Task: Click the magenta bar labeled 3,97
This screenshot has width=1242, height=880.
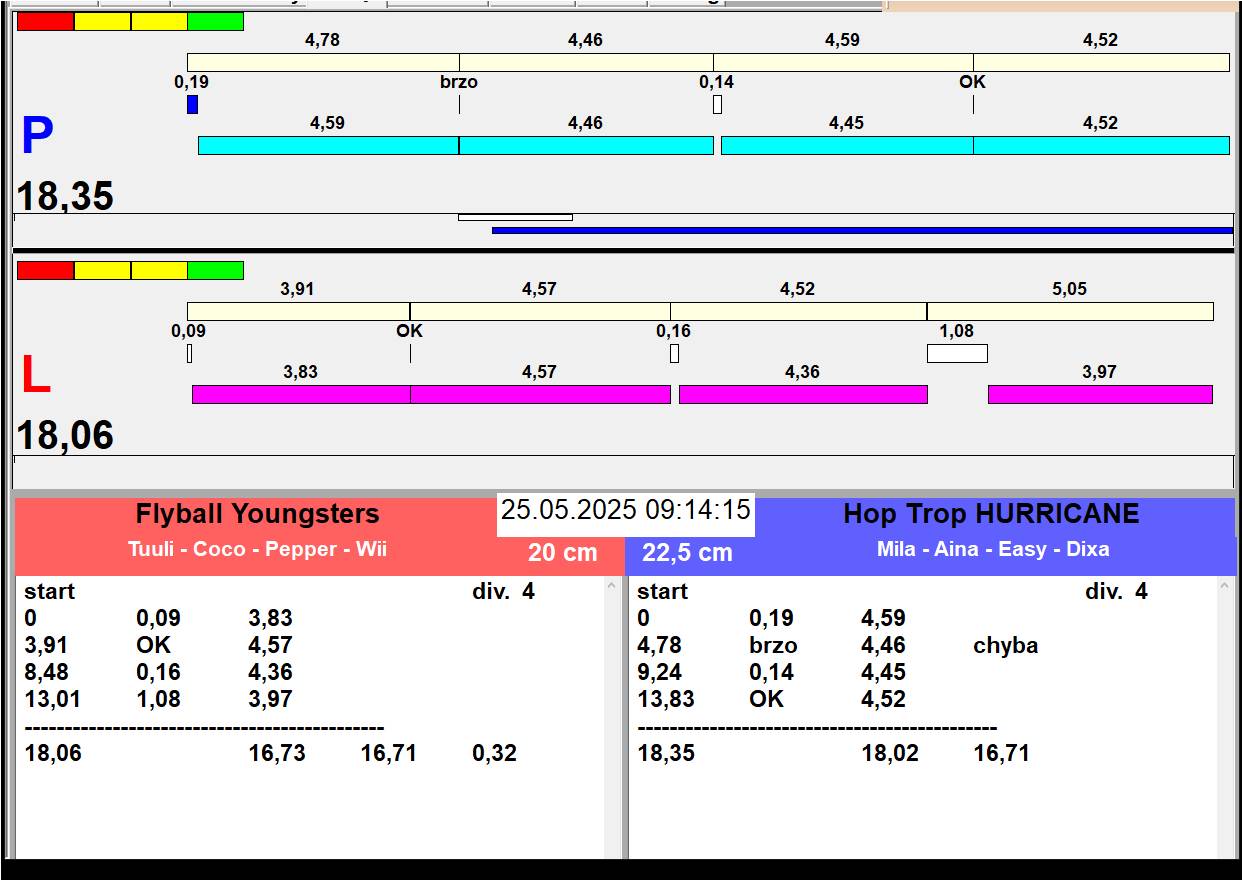Action: click(x=1100, y=394)
